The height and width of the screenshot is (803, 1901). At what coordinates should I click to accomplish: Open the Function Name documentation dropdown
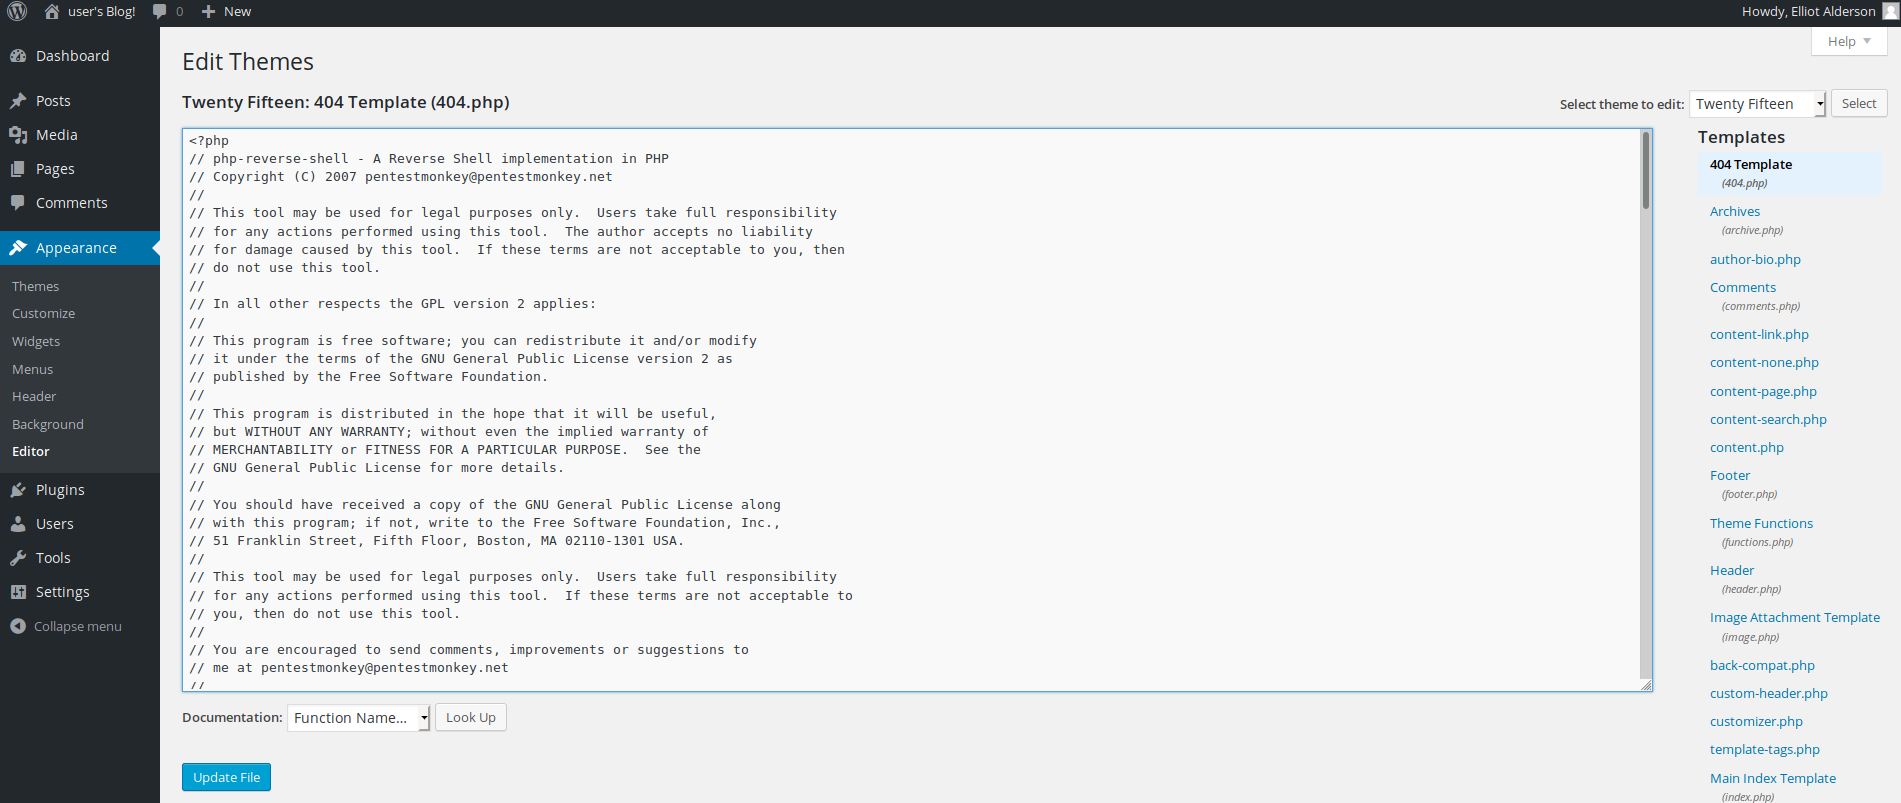click(358, 718)
